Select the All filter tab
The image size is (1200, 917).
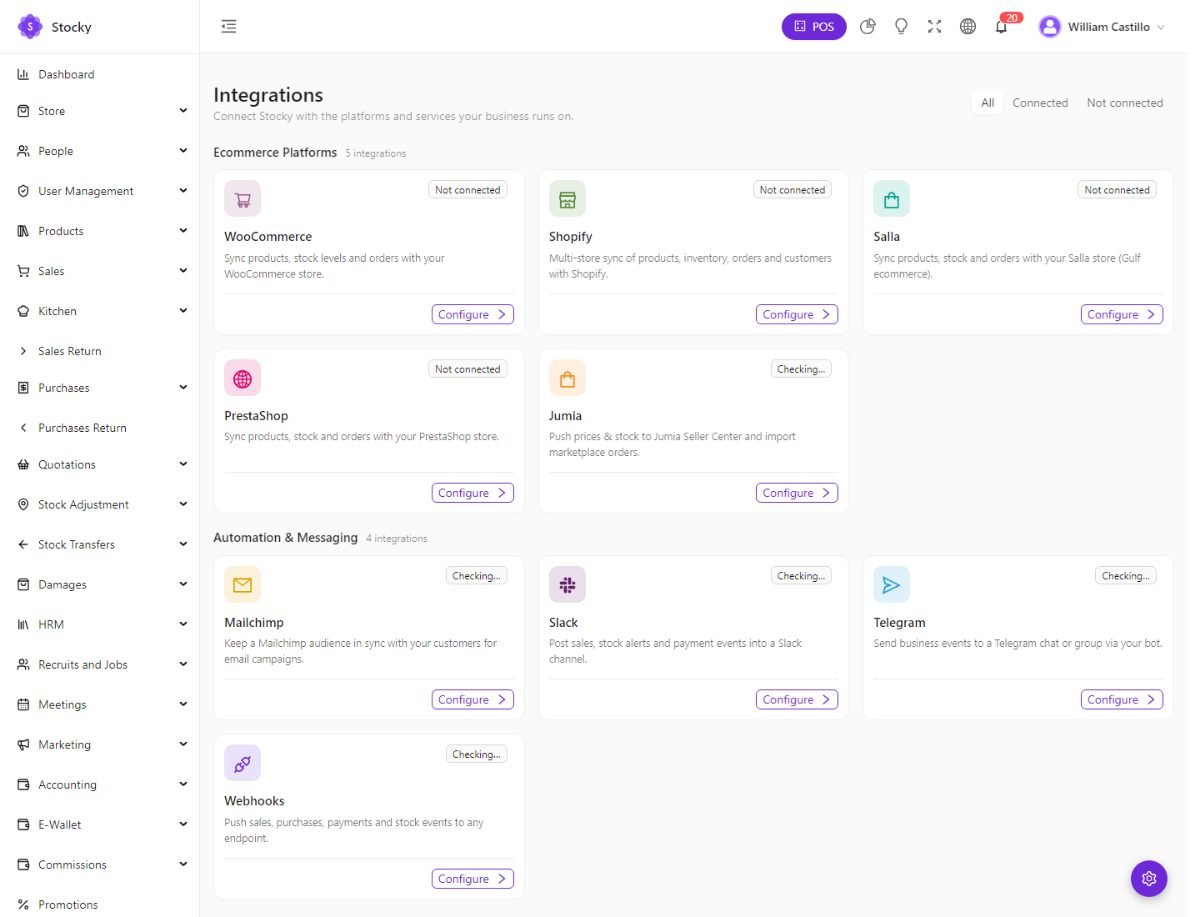coord(987,103)
